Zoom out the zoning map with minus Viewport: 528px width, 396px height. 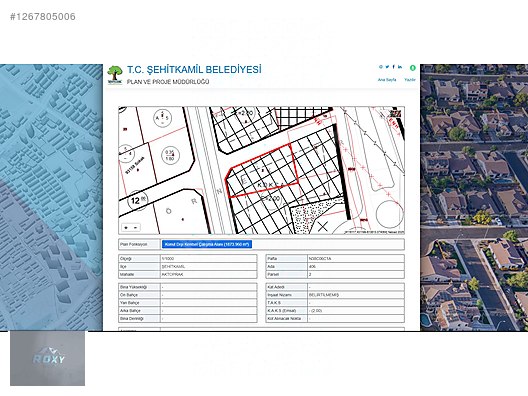(x=135, y=228)
